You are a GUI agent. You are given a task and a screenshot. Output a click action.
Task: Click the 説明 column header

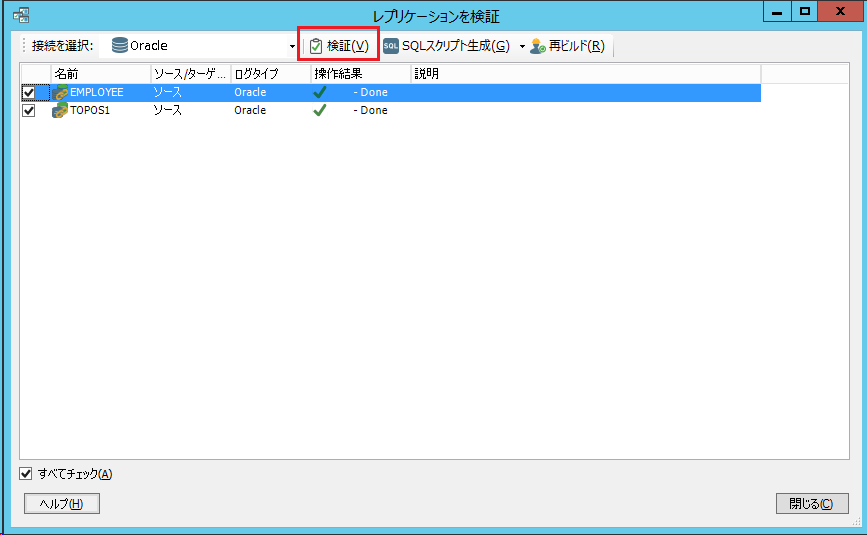click(x=585, y=74)
